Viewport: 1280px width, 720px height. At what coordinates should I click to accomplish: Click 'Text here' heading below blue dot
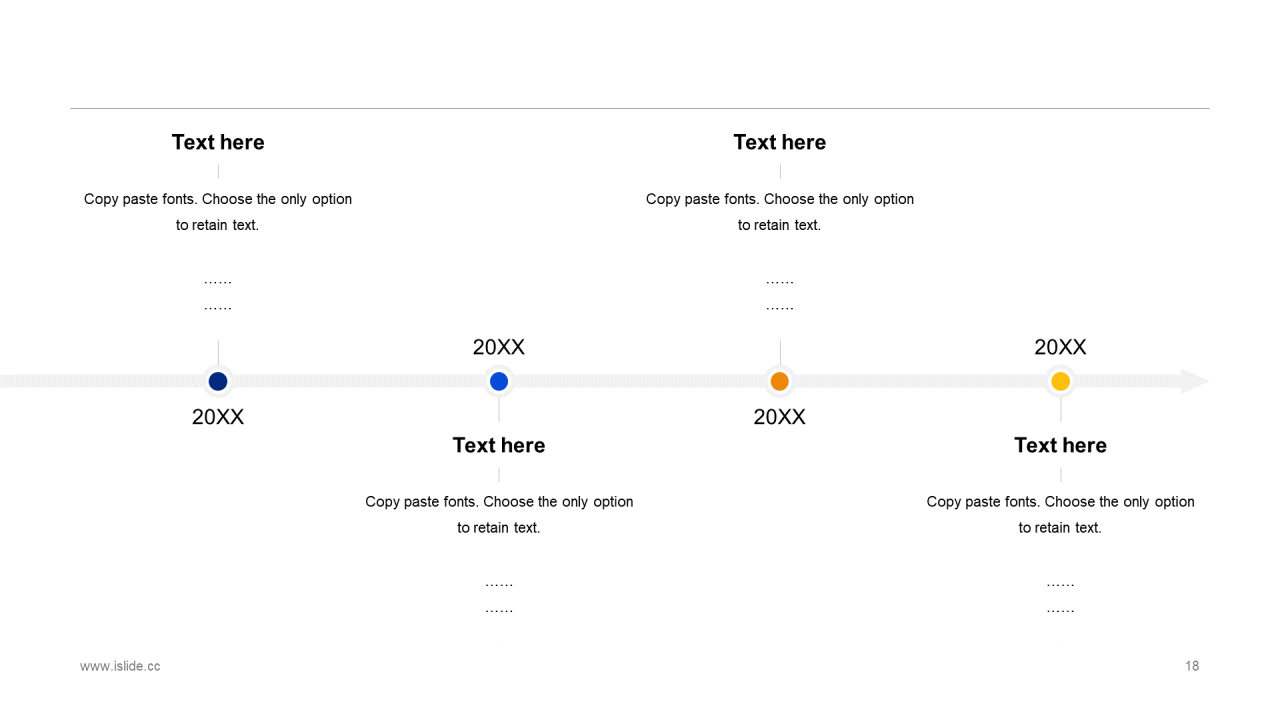499,445
